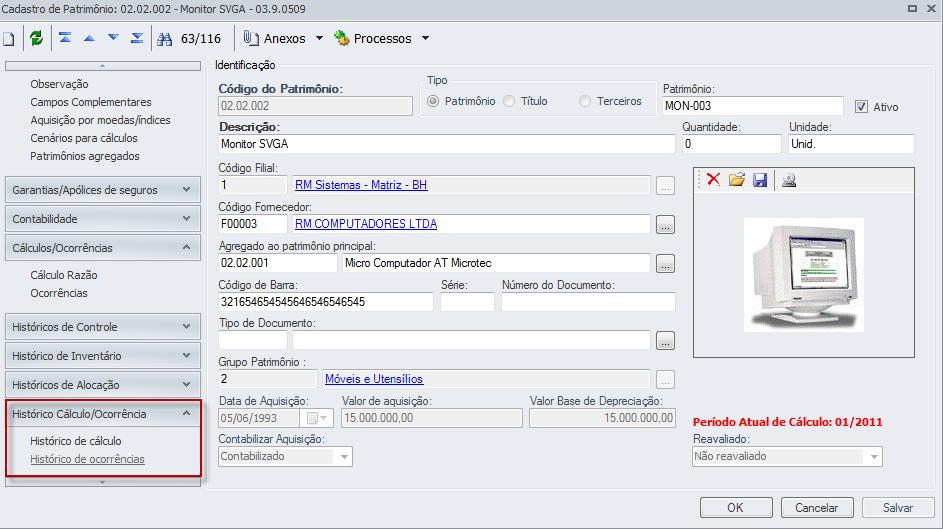Screen dimensions: 943x529
Task: Click lookup button for Código Fornecedor
Action: point(665,225)
